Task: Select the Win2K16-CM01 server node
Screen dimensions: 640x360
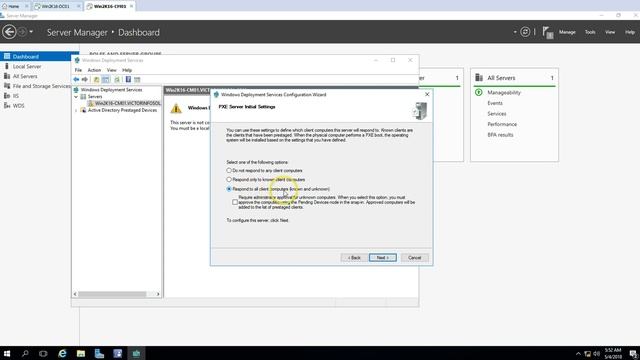Action: pos(127,103)
